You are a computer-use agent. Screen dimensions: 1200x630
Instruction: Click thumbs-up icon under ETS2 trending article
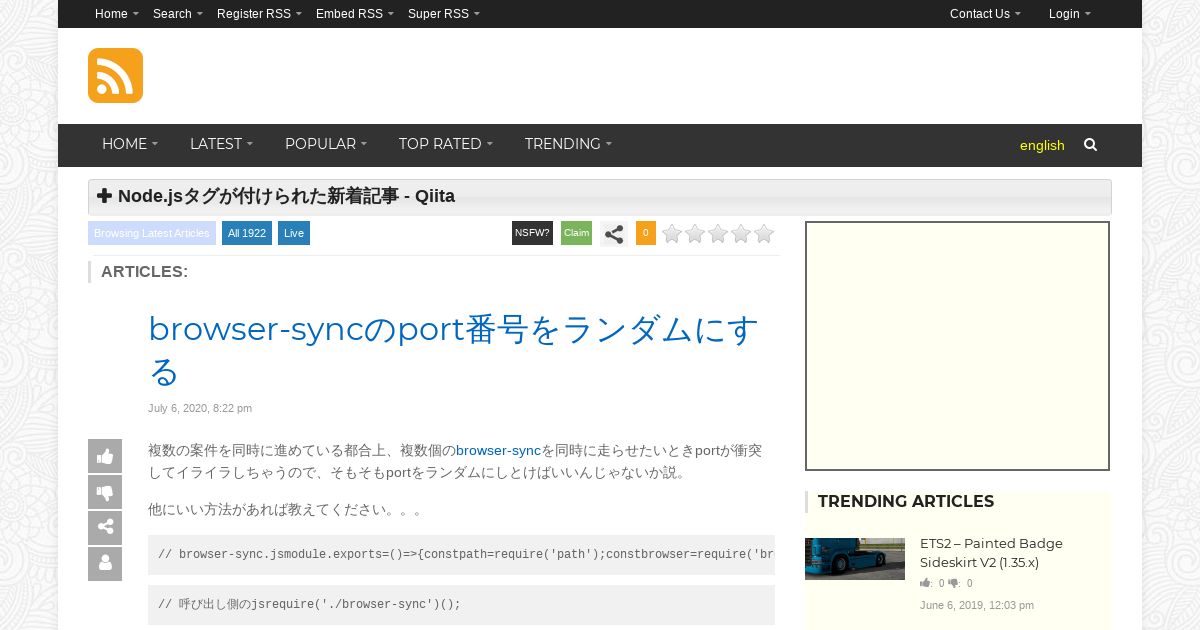pyautogui.click(x=925, y=583)
